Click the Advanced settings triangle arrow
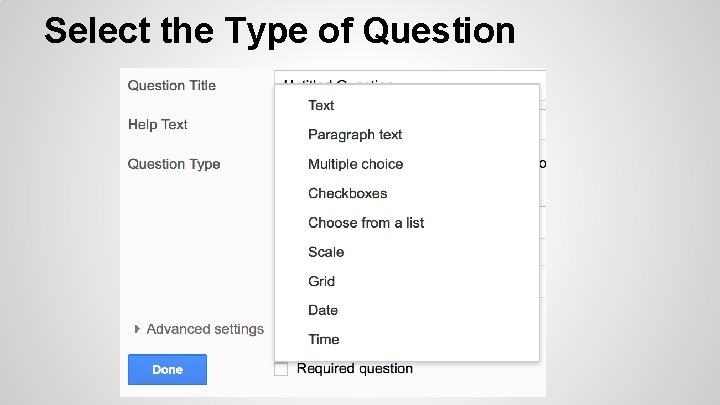720x405 pixels. tap(137, 329)
